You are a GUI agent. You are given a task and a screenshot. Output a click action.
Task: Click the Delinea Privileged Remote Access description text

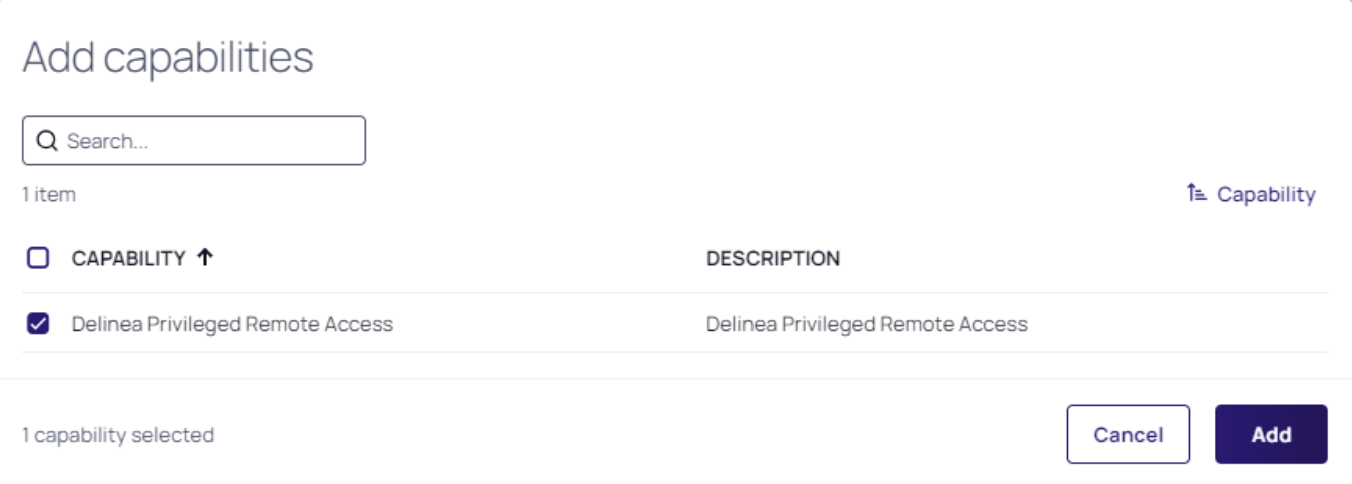[866, 324]
